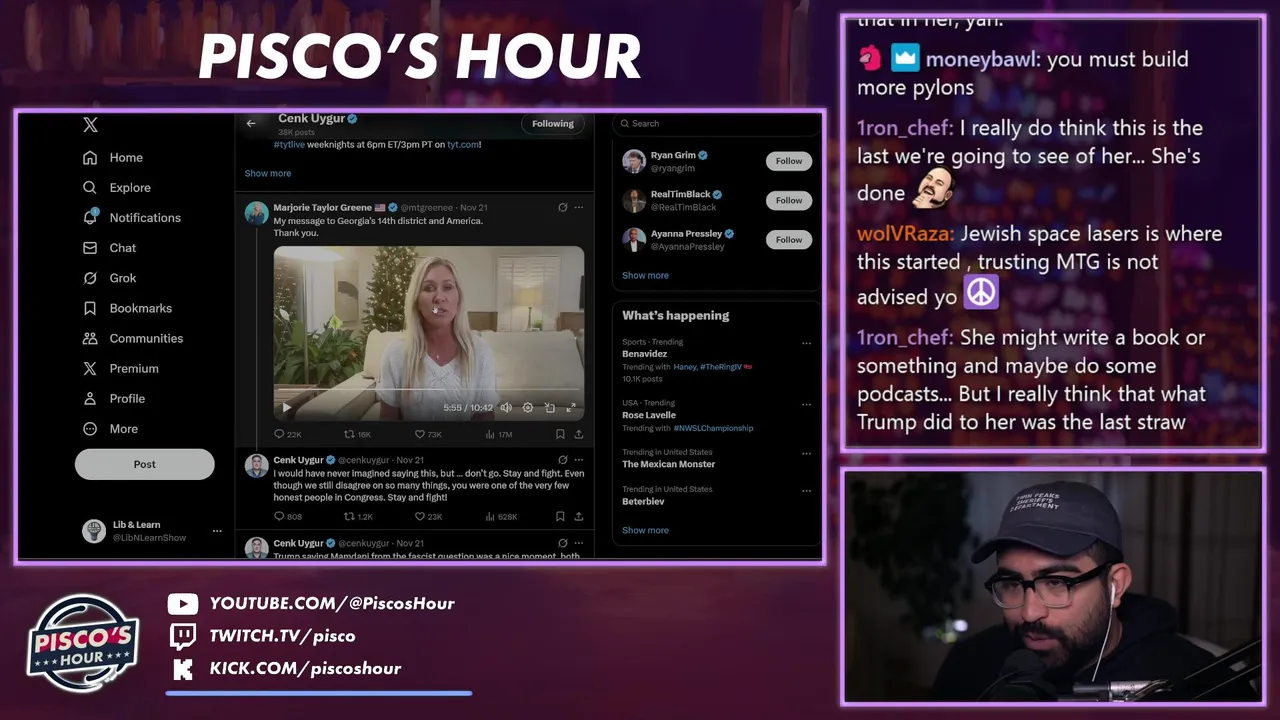The height and width of the screenshot is (720, 1280).
Task: Open the tyt.com link
Action: pyautogui.click(x=463, y=144)
